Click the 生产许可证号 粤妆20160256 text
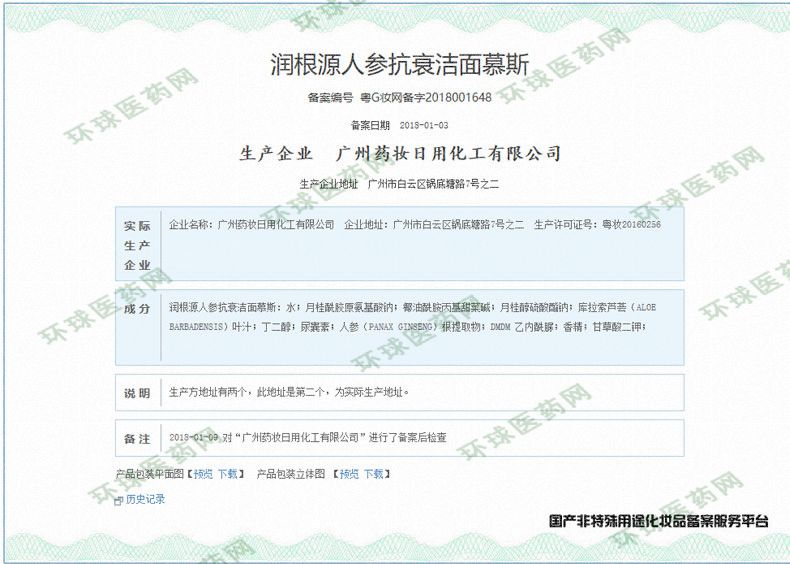790x564 pixels. click(x=597, y=225)
